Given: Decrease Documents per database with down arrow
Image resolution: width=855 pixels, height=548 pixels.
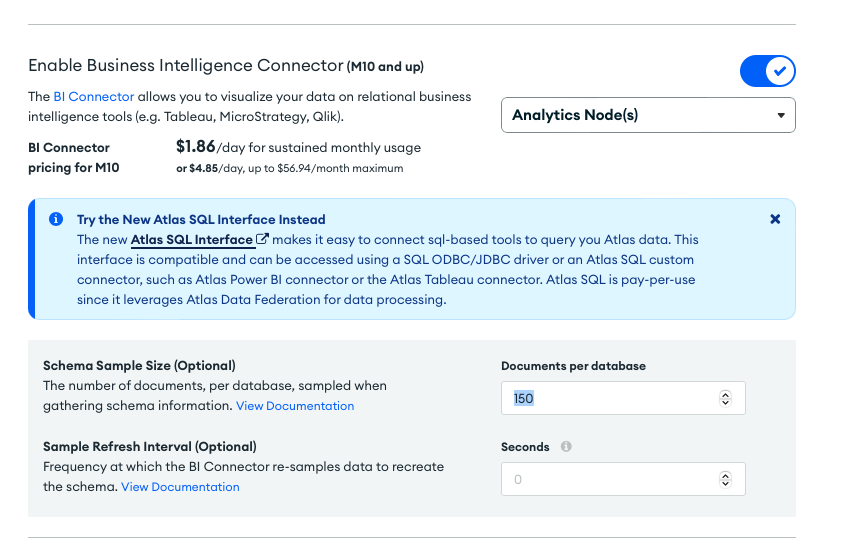Looking at the screenshot, I should [725, 403].
